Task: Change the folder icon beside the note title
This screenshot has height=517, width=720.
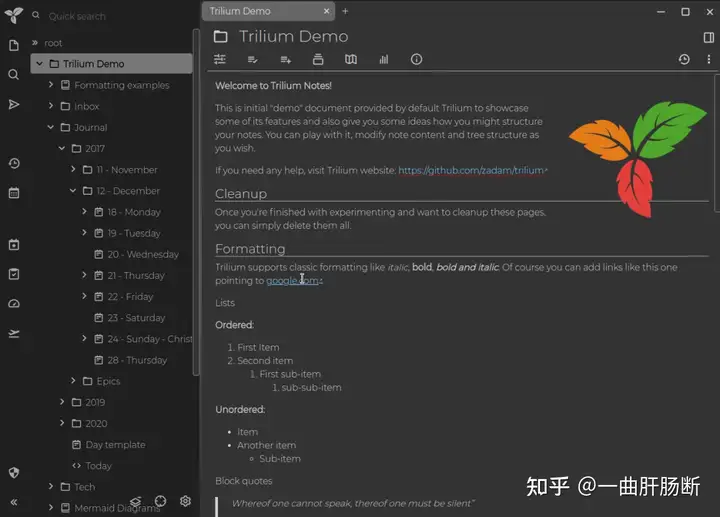Action: [220, 36]
